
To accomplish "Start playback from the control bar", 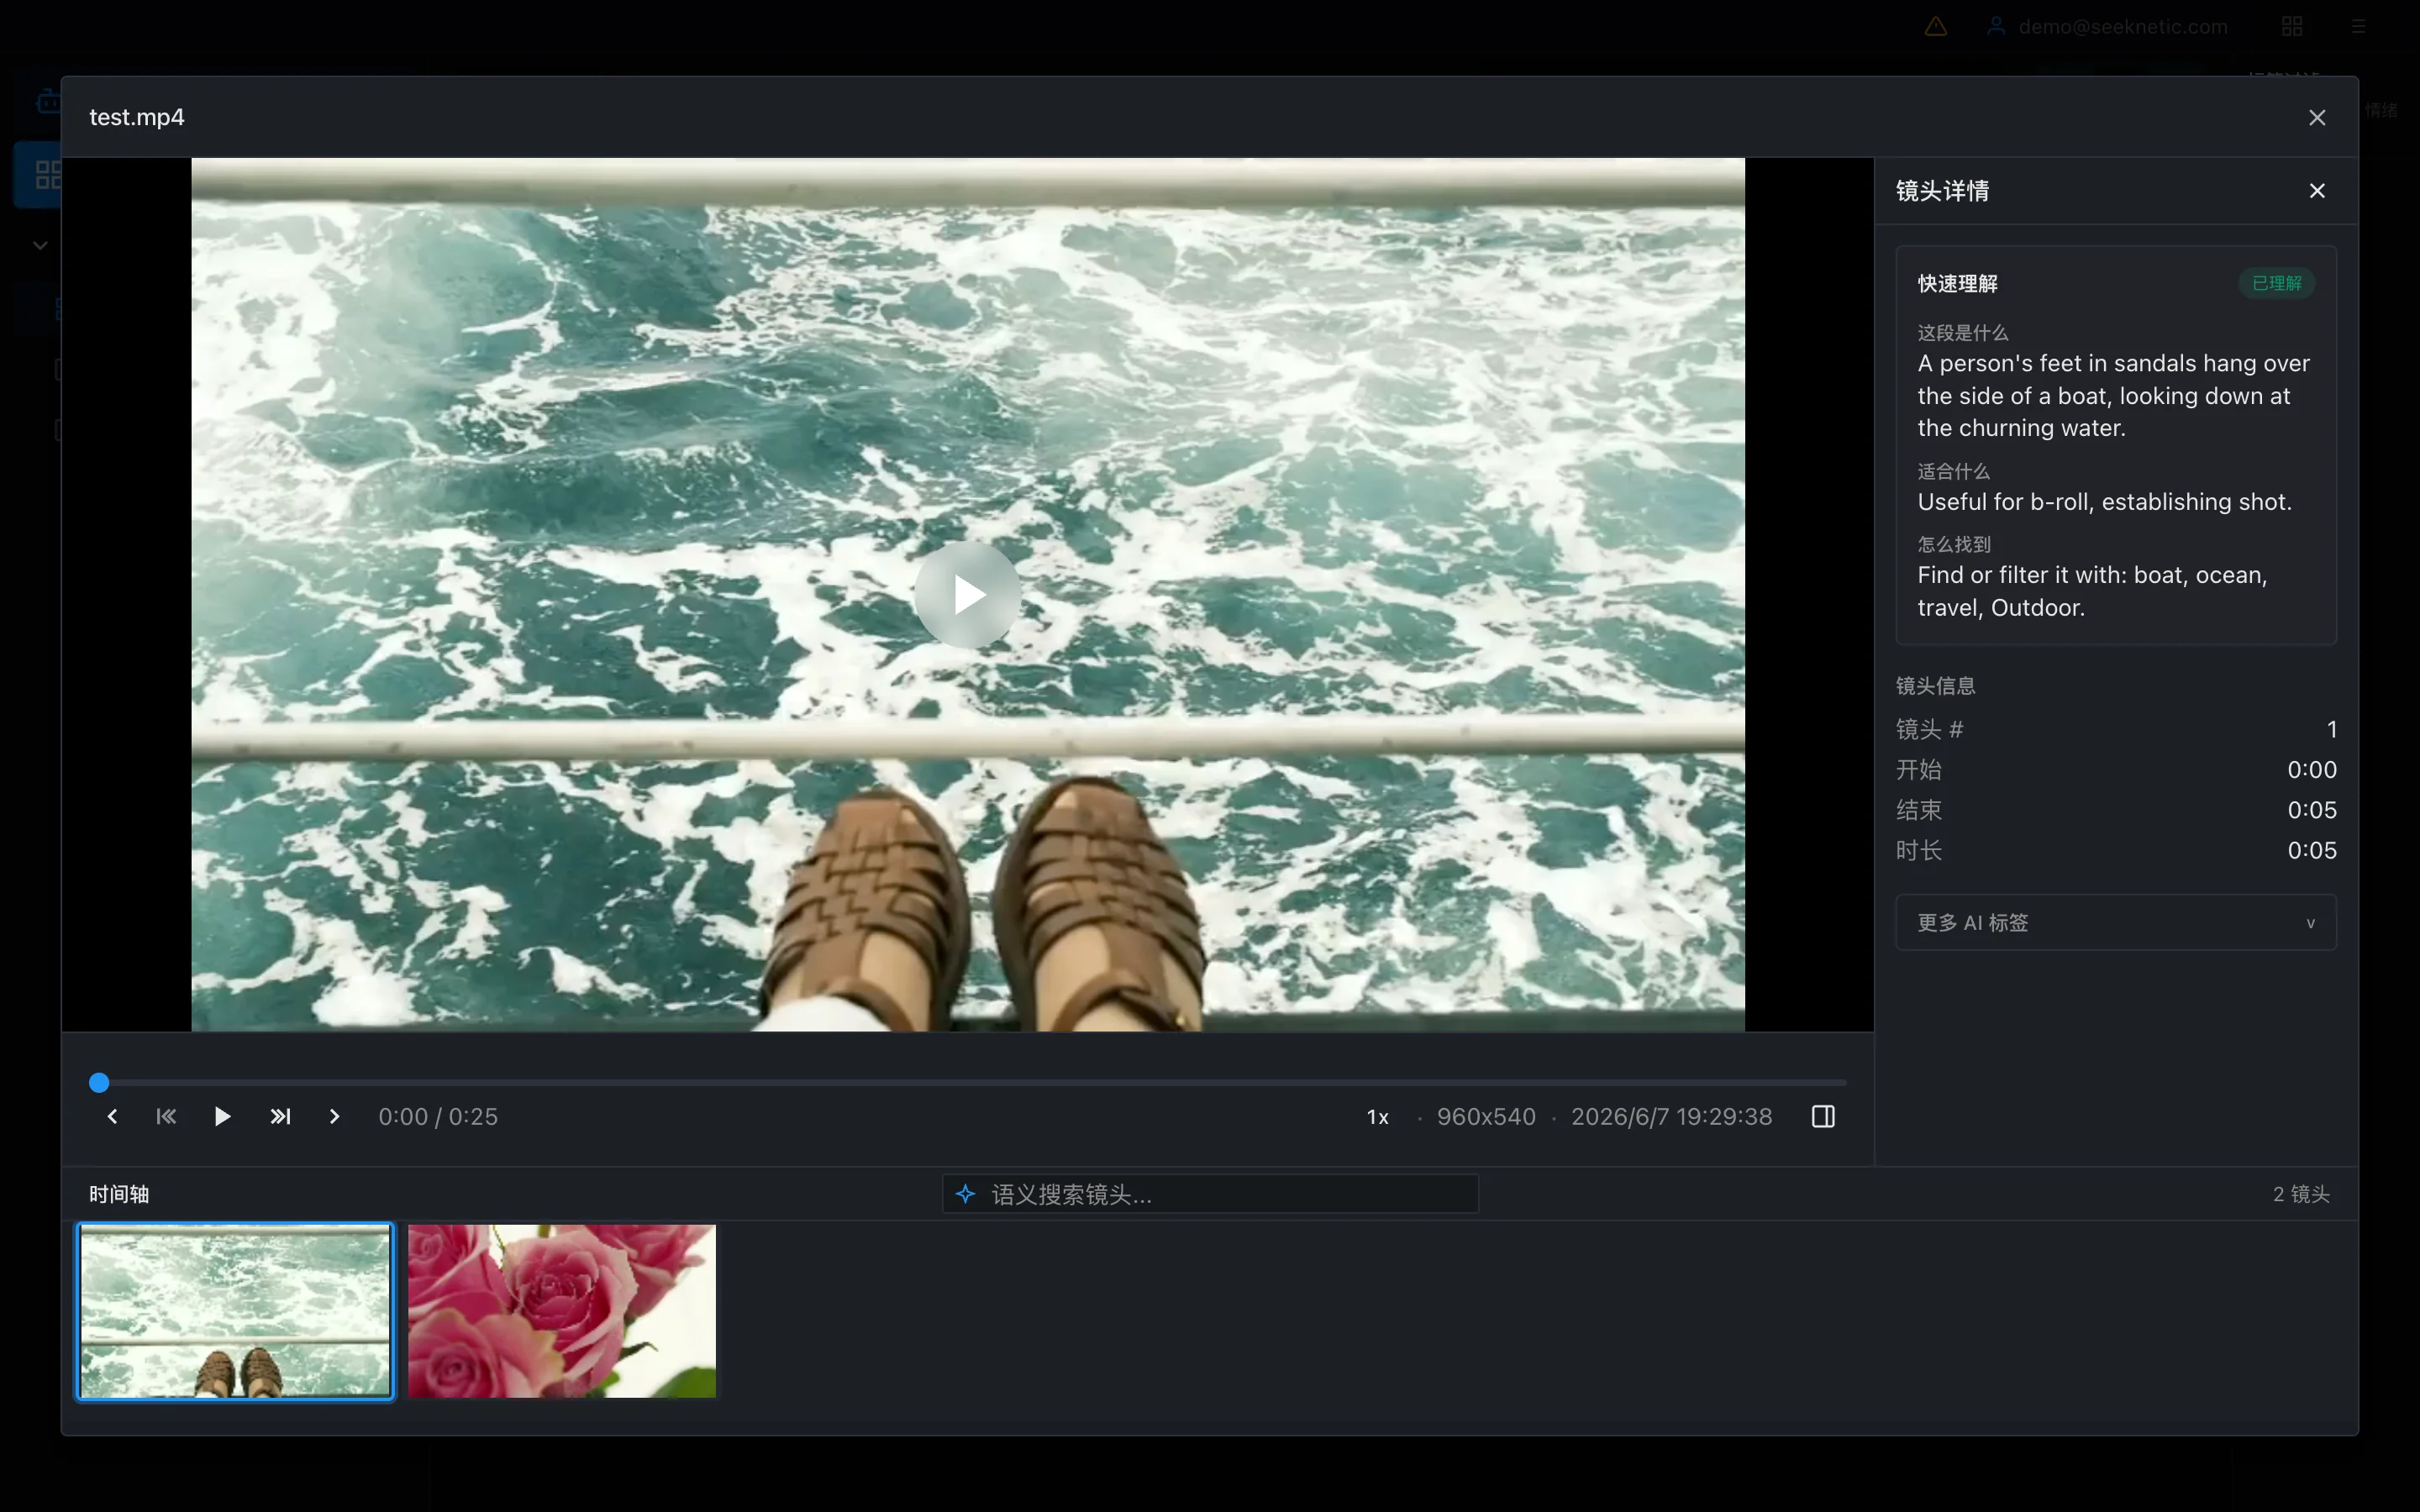I will click(222, 1116).
